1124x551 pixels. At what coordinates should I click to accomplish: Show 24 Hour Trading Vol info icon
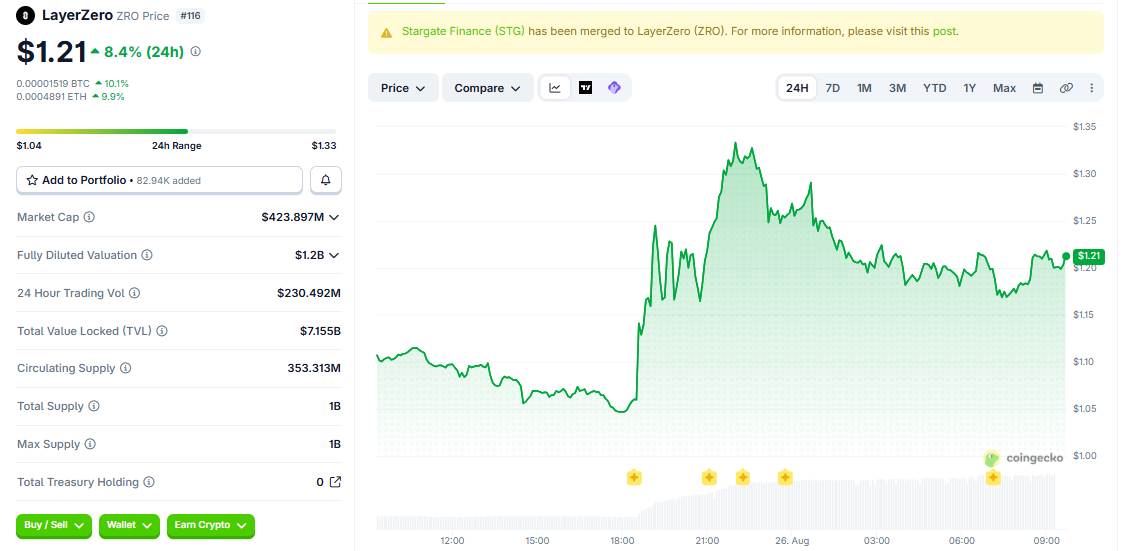click(134, 293)
